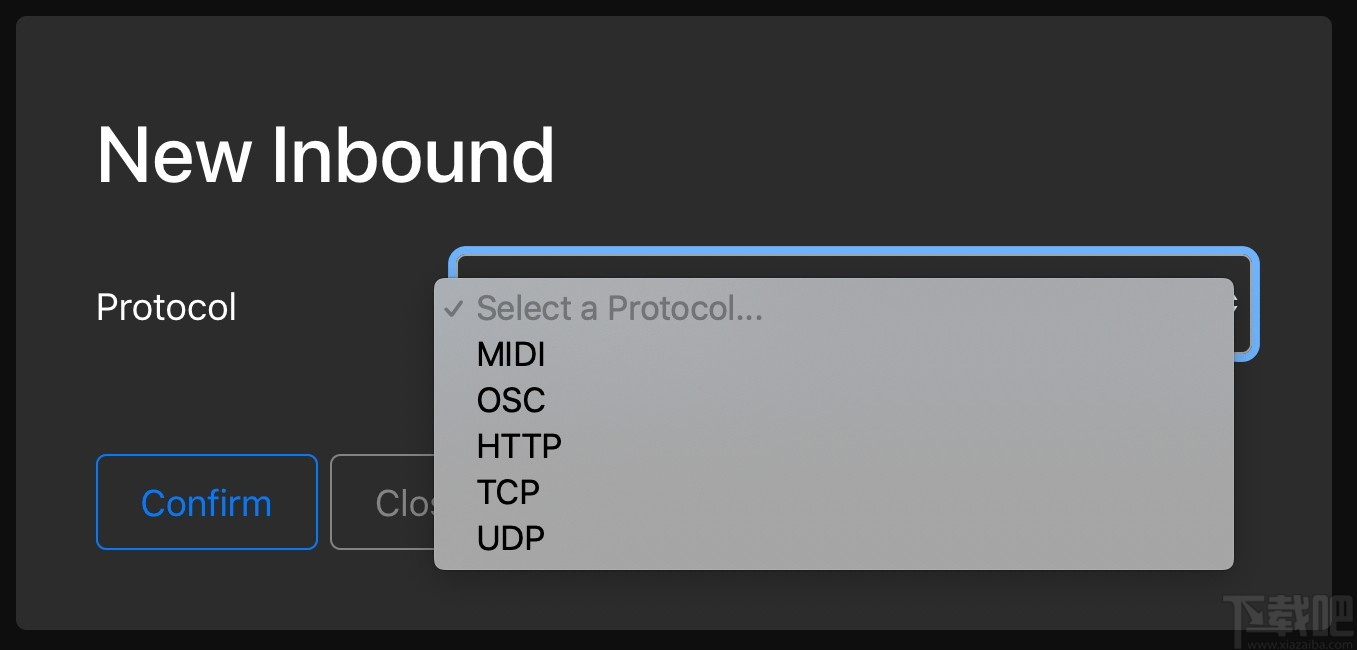Click empty dialog area right of the 'New Inbound' title

[x=900, y=155]
